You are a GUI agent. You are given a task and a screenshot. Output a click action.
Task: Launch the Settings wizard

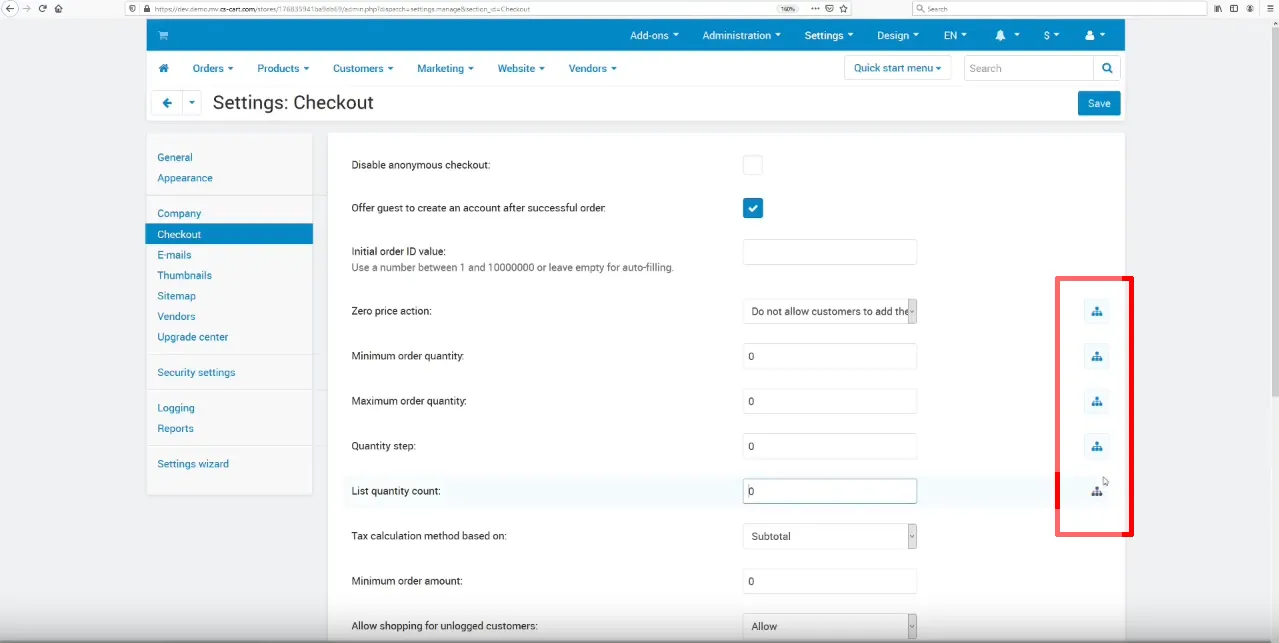[193, 464]
